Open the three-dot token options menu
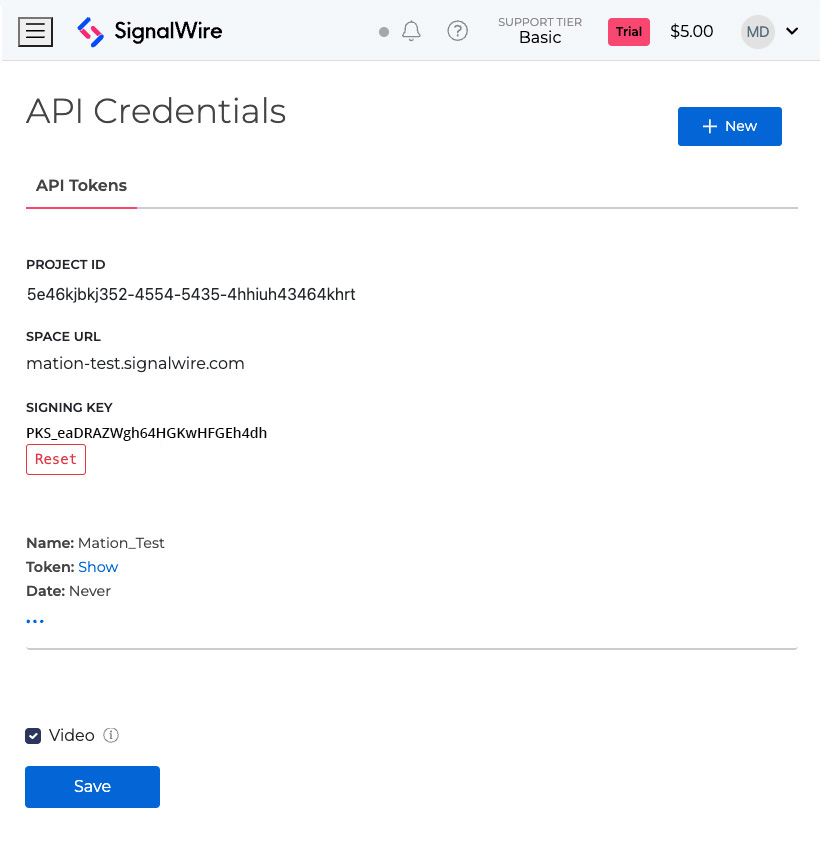This screenshot has height=864, width=820. [x=35, y=622]
